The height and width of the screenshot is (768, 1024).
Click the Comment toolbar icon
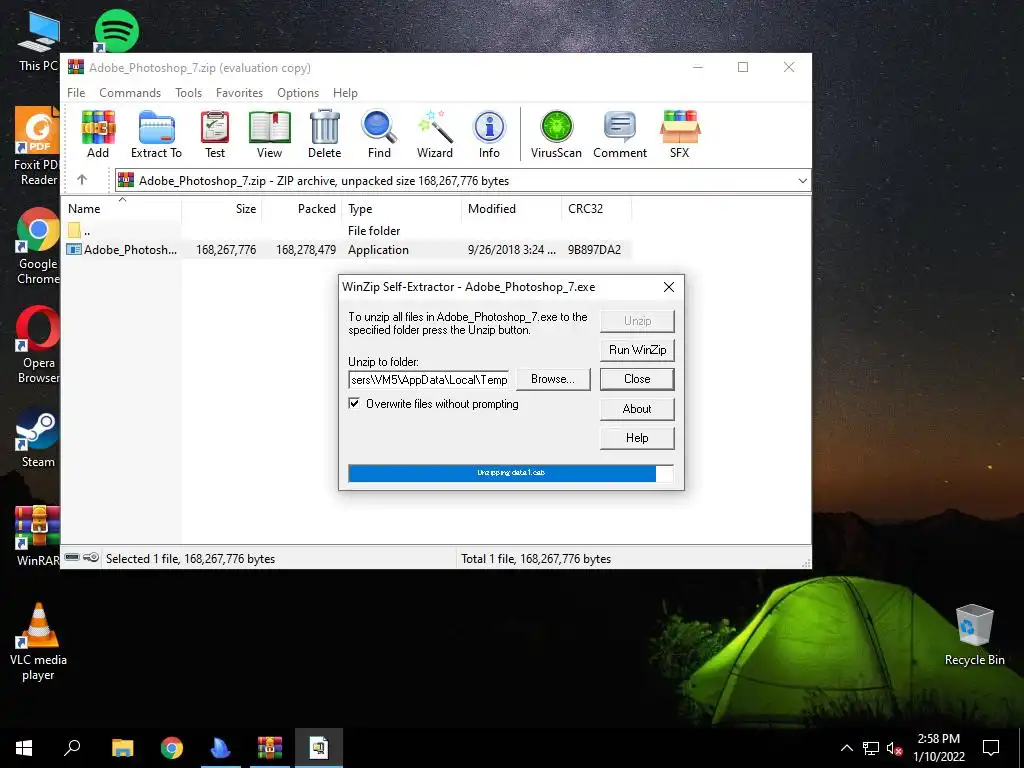(620, 134)
